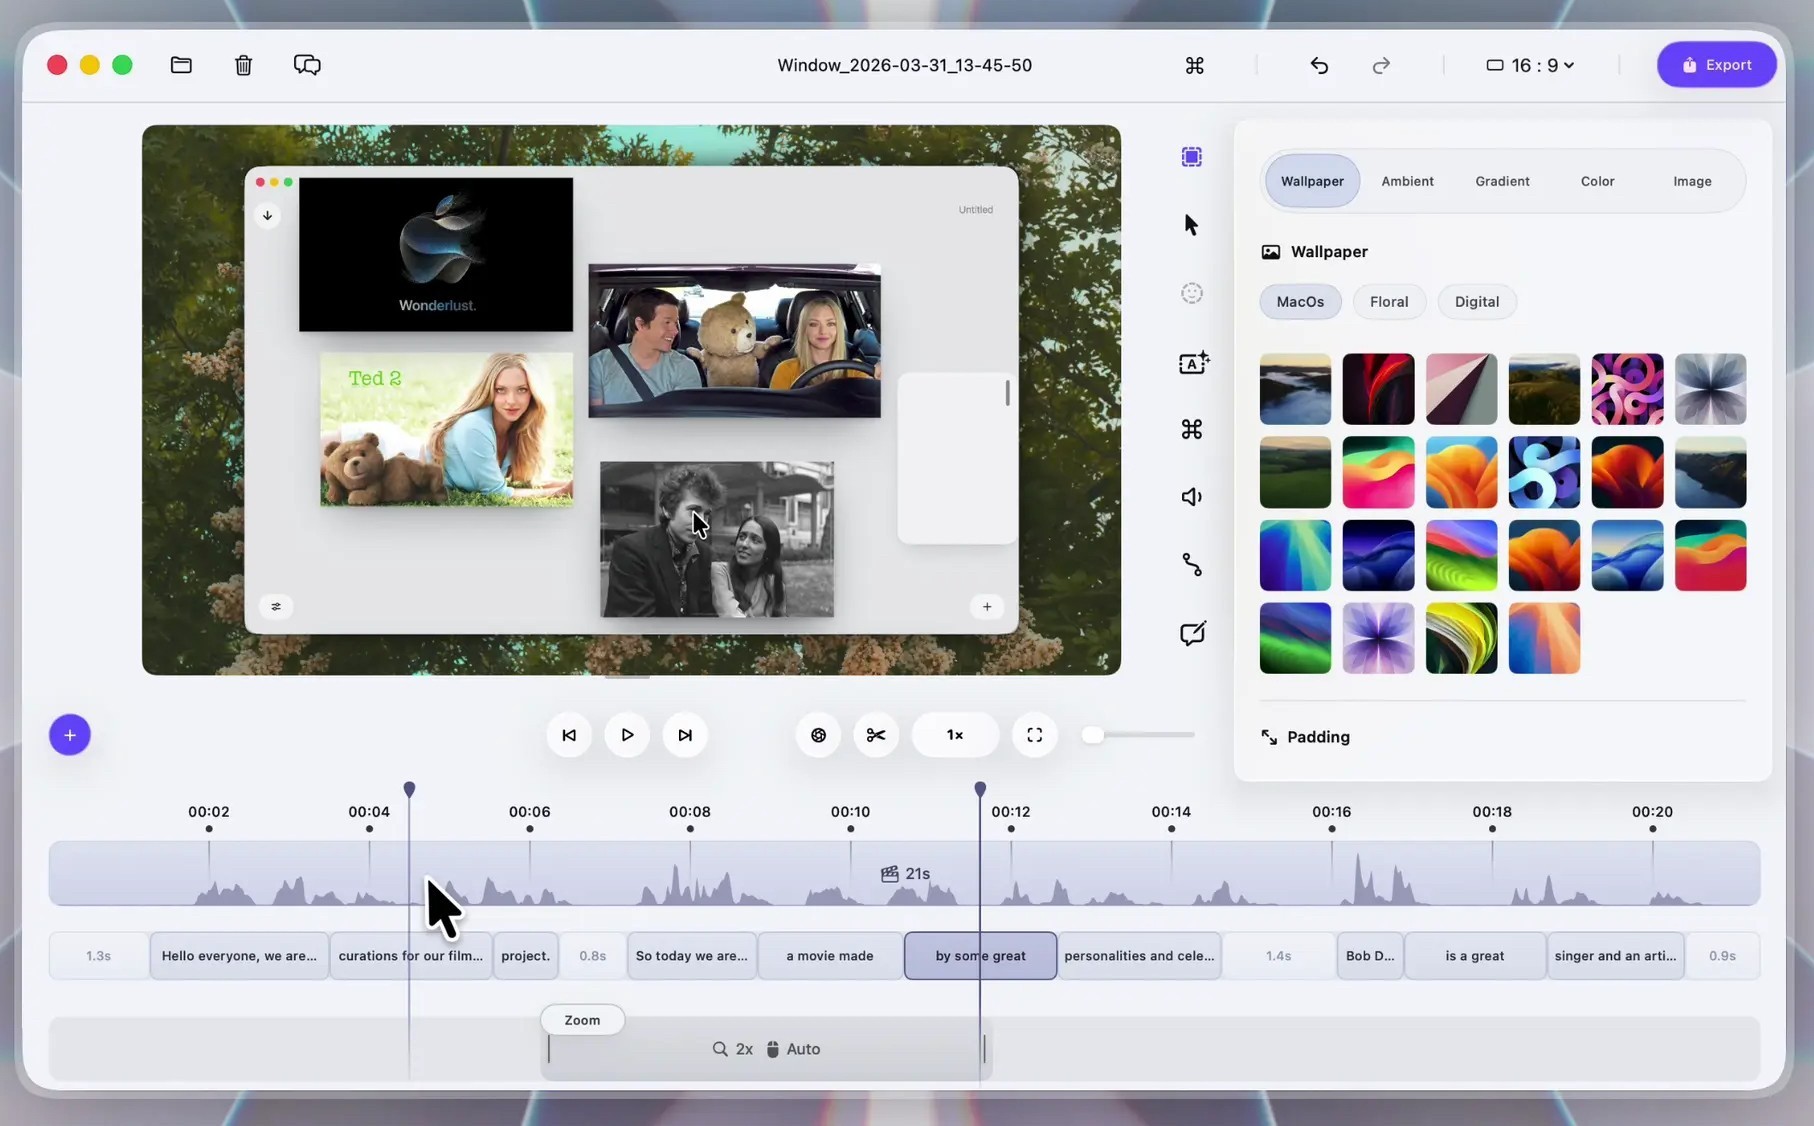
Task: Open the projects folder icon
Action: tap(181, 65)
